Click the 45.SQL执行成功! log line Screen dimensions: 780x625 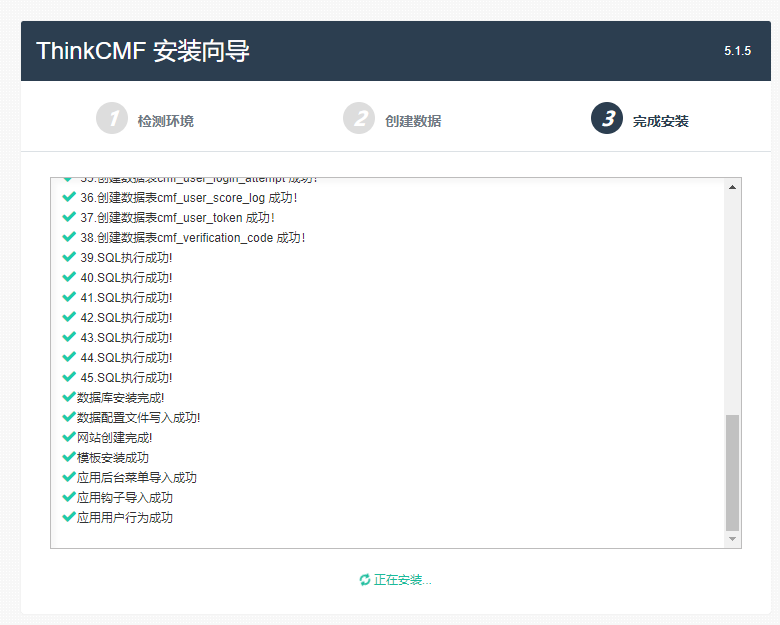click(126, 378)
